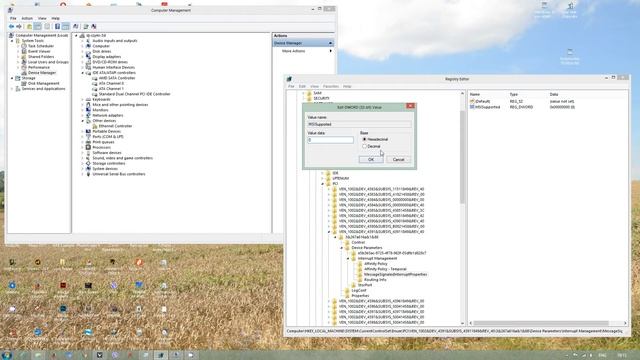Collapse the Other devices category
Screen dimensions: 640x360
click(x=82, y=121)
